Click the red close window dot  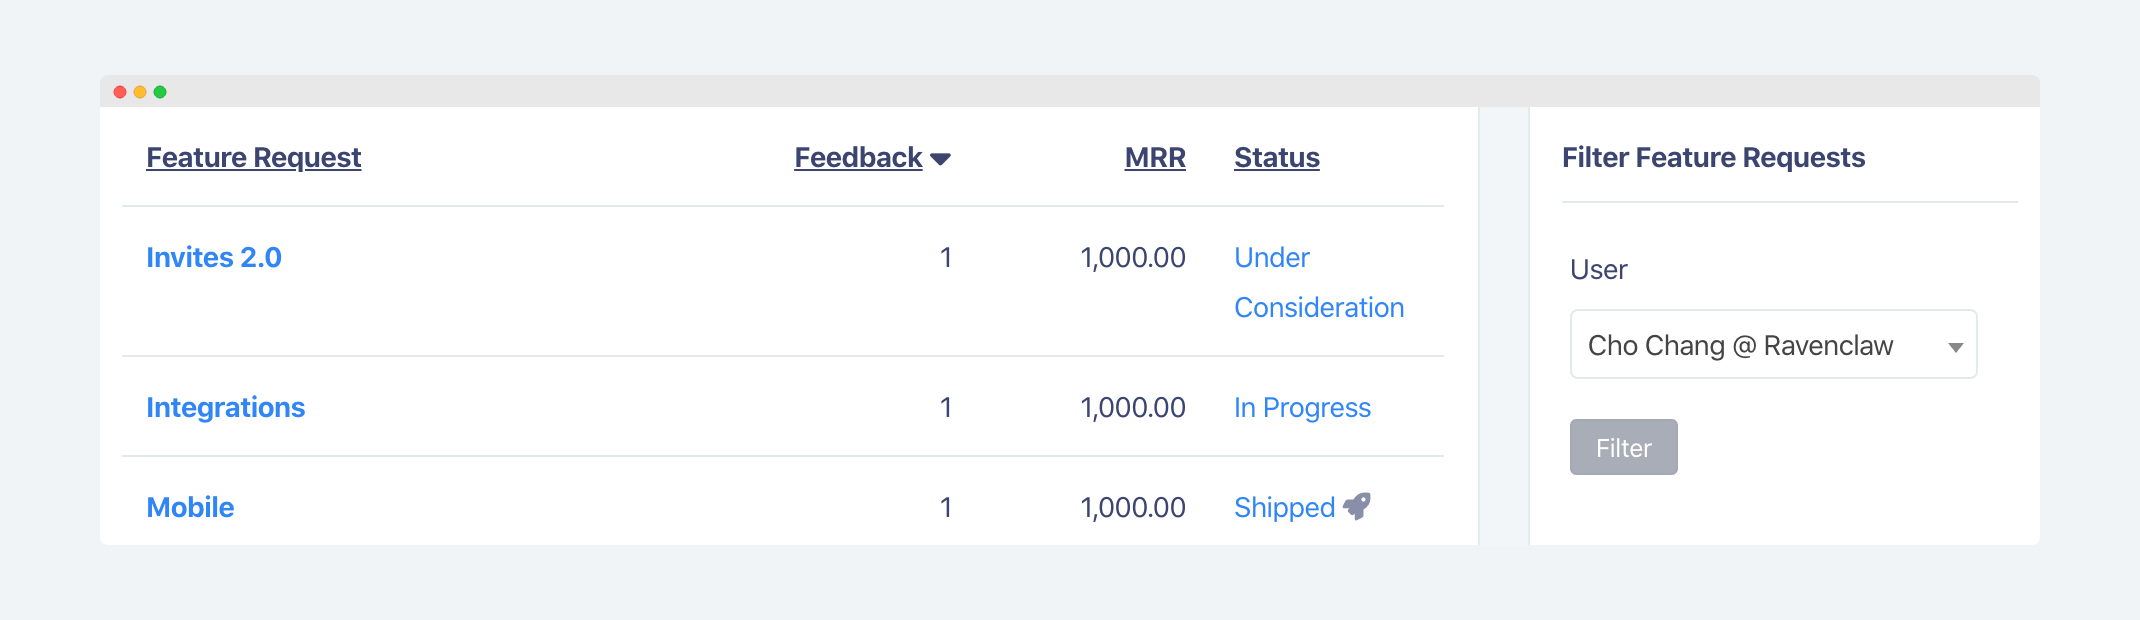120,92
